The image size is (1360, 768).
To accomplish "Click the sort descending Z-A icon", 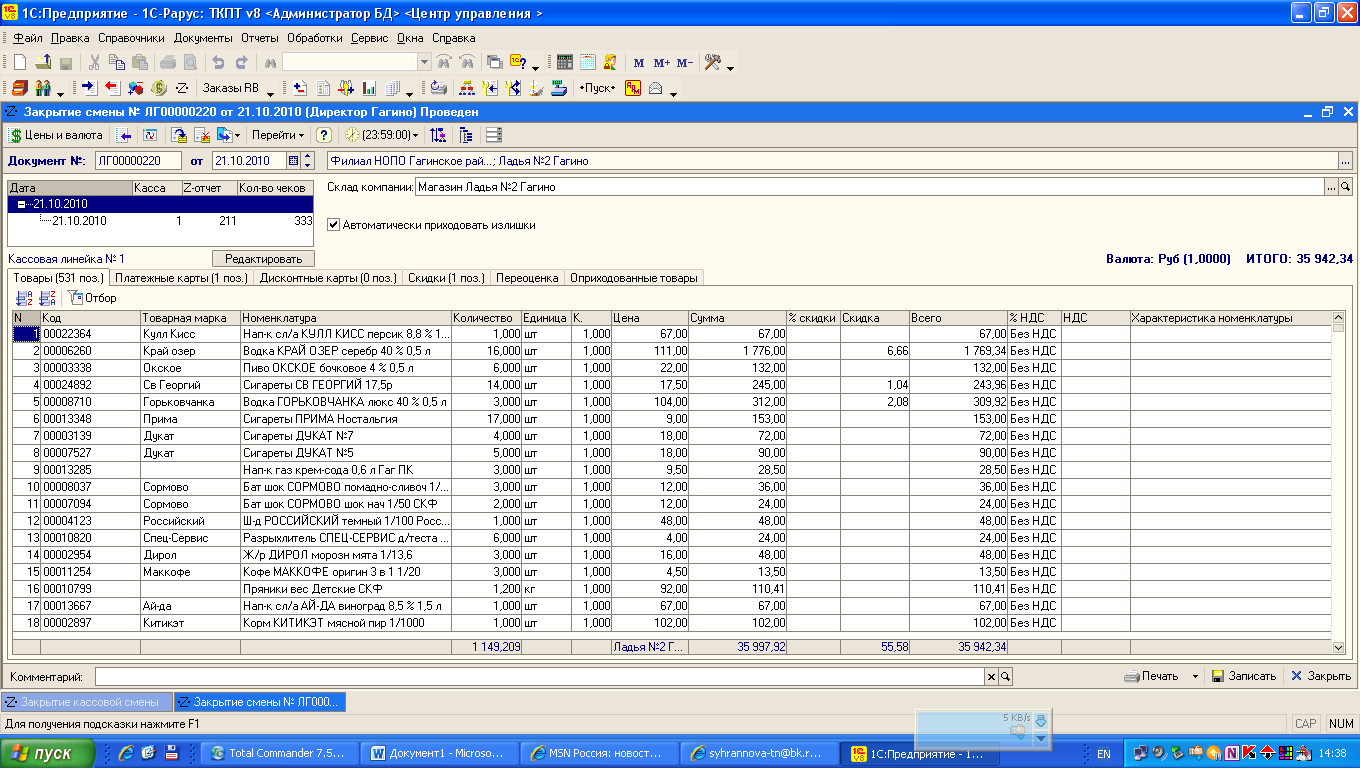I will coord(47,297).
